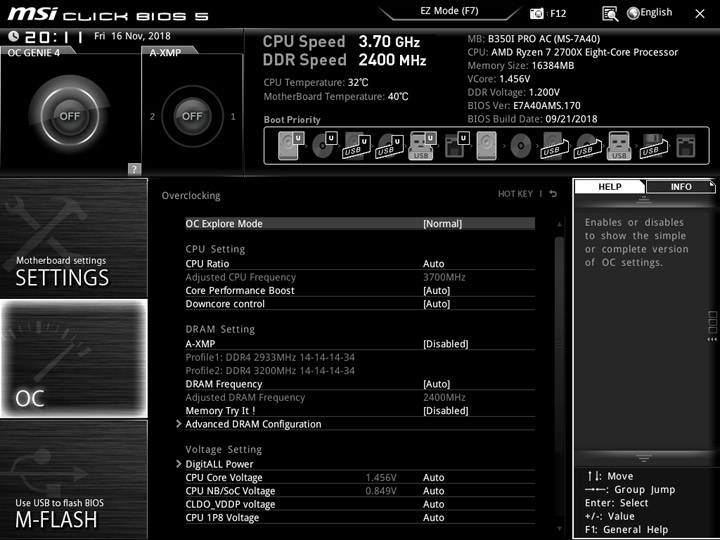720x540 pixels.
Task: Go back with the return arrow beside HOT KEY
Action: point(553,194)
